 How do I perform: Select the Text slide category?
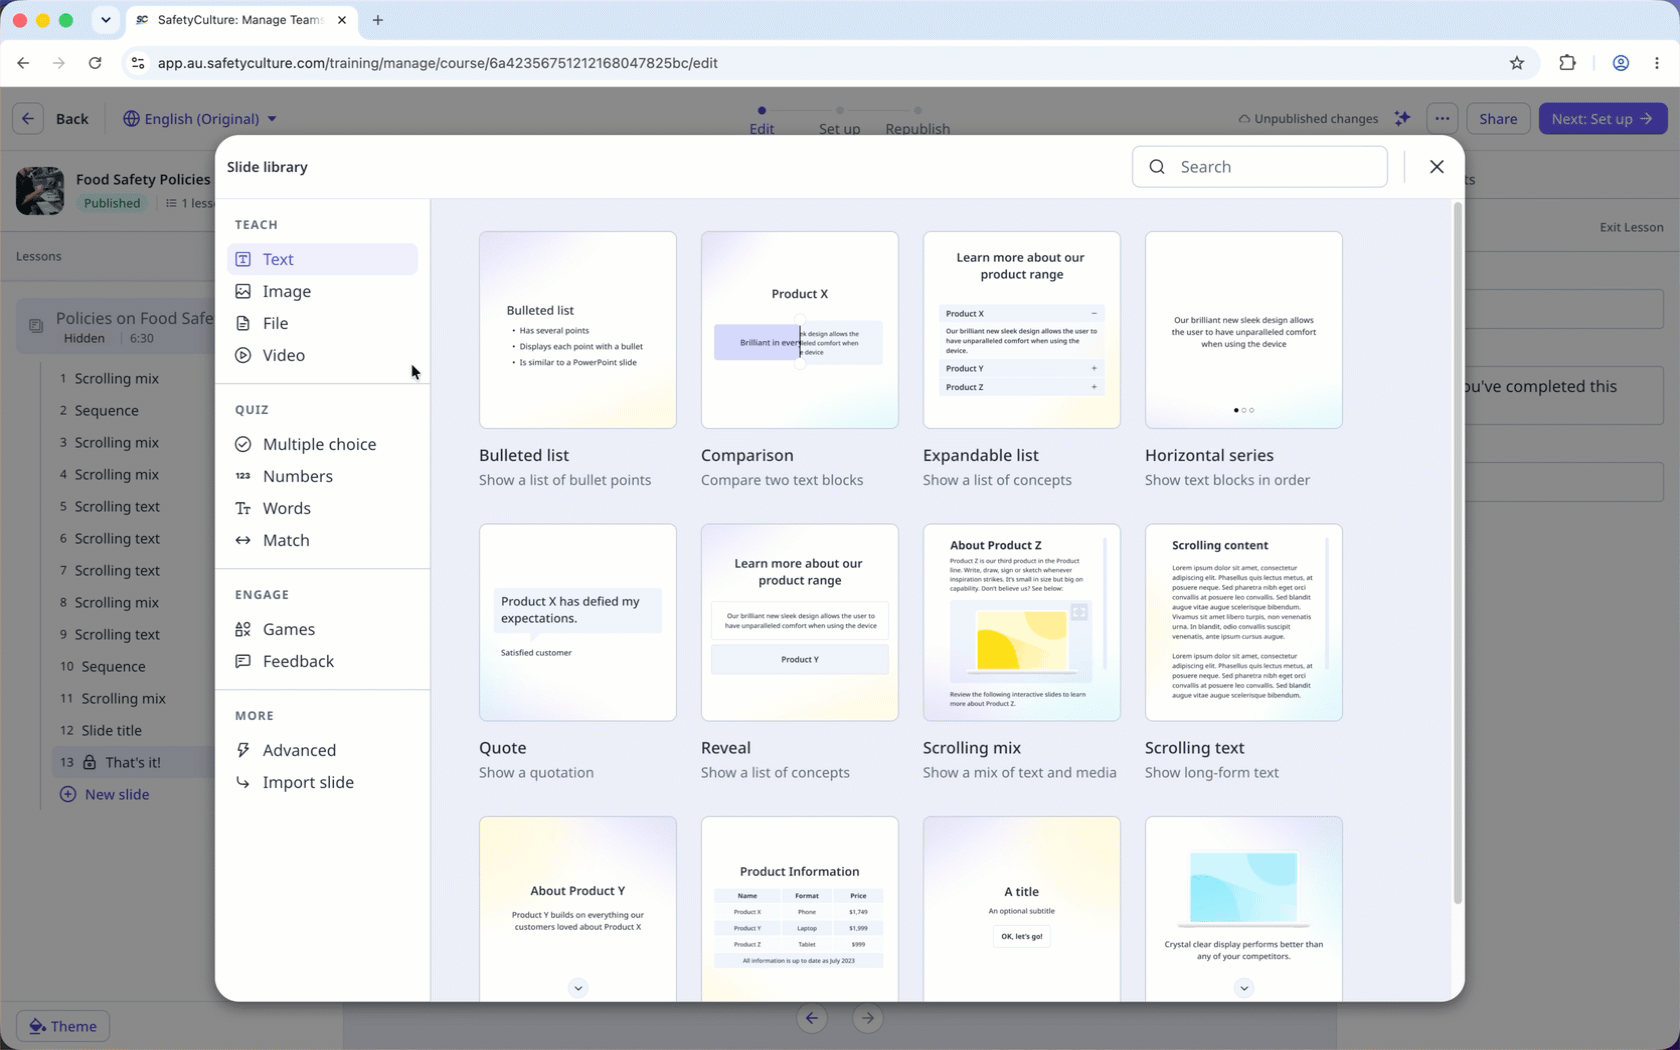tap(322, 259)
